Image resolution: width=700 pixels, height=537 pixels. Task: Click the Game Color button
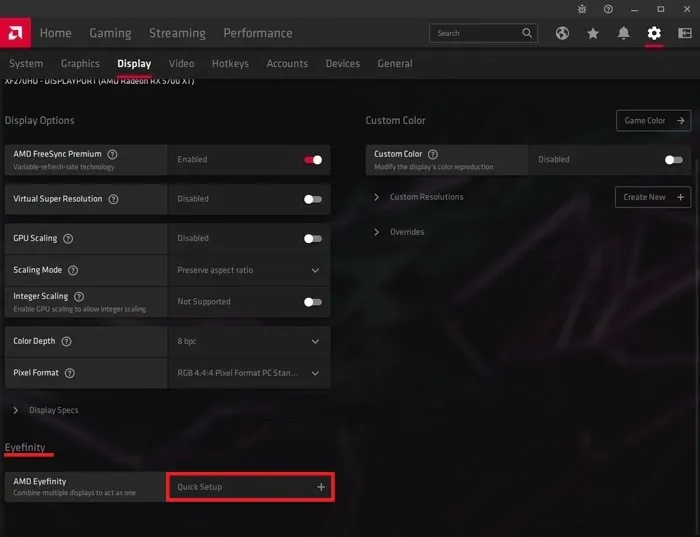pyautogui.click(x=653, y=120)
